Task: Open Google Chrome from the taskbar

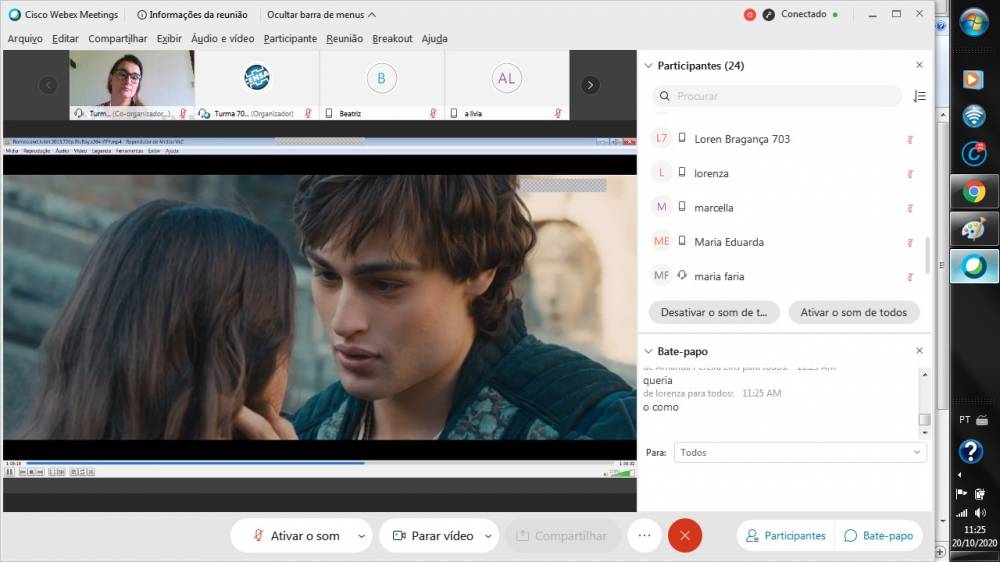Action: coord(973,191)
